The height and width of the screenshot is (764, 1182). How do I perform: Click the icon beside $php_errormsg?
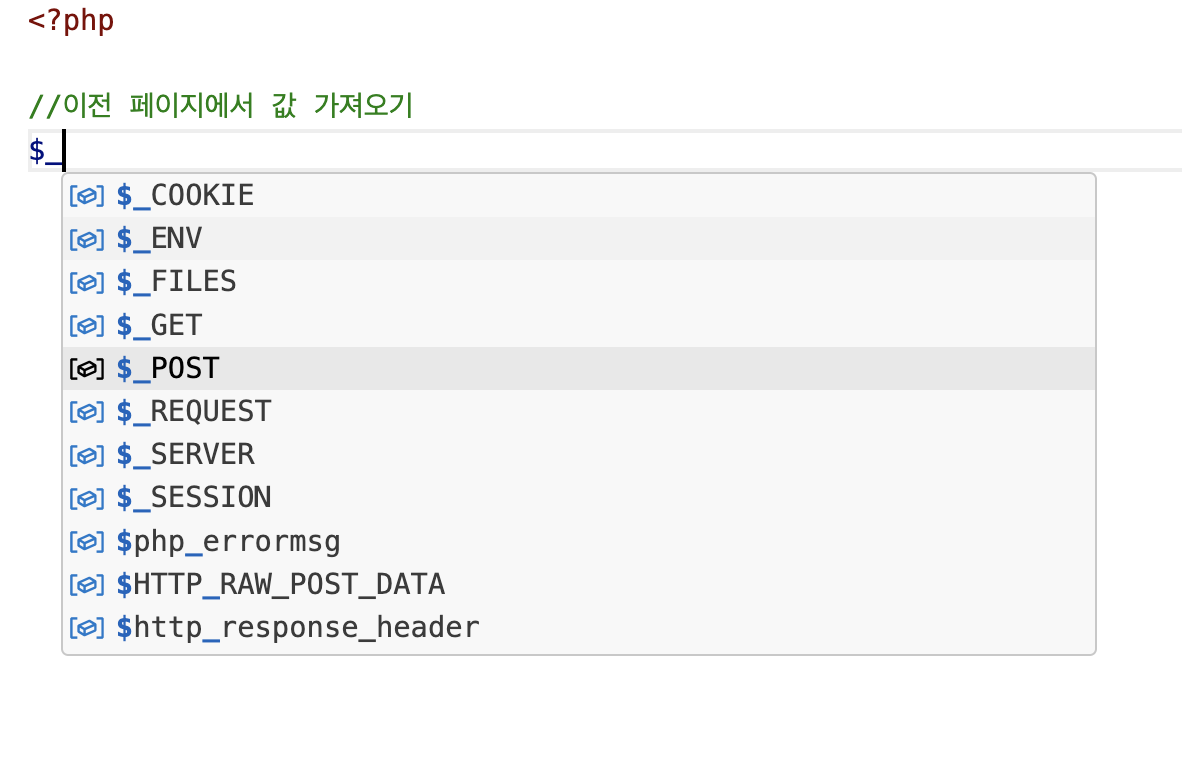86,542
